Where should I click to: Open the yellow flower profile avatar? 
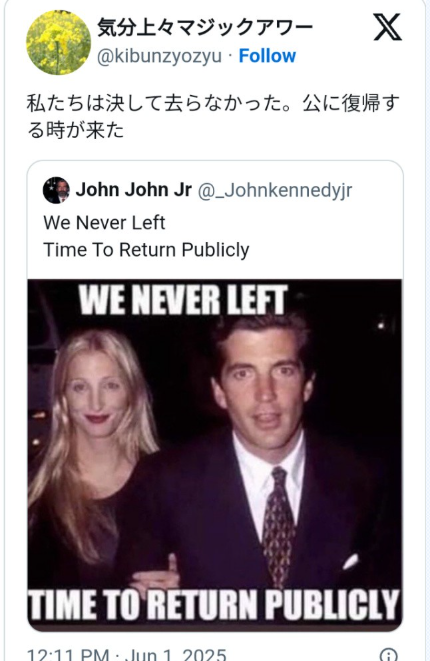58,43
